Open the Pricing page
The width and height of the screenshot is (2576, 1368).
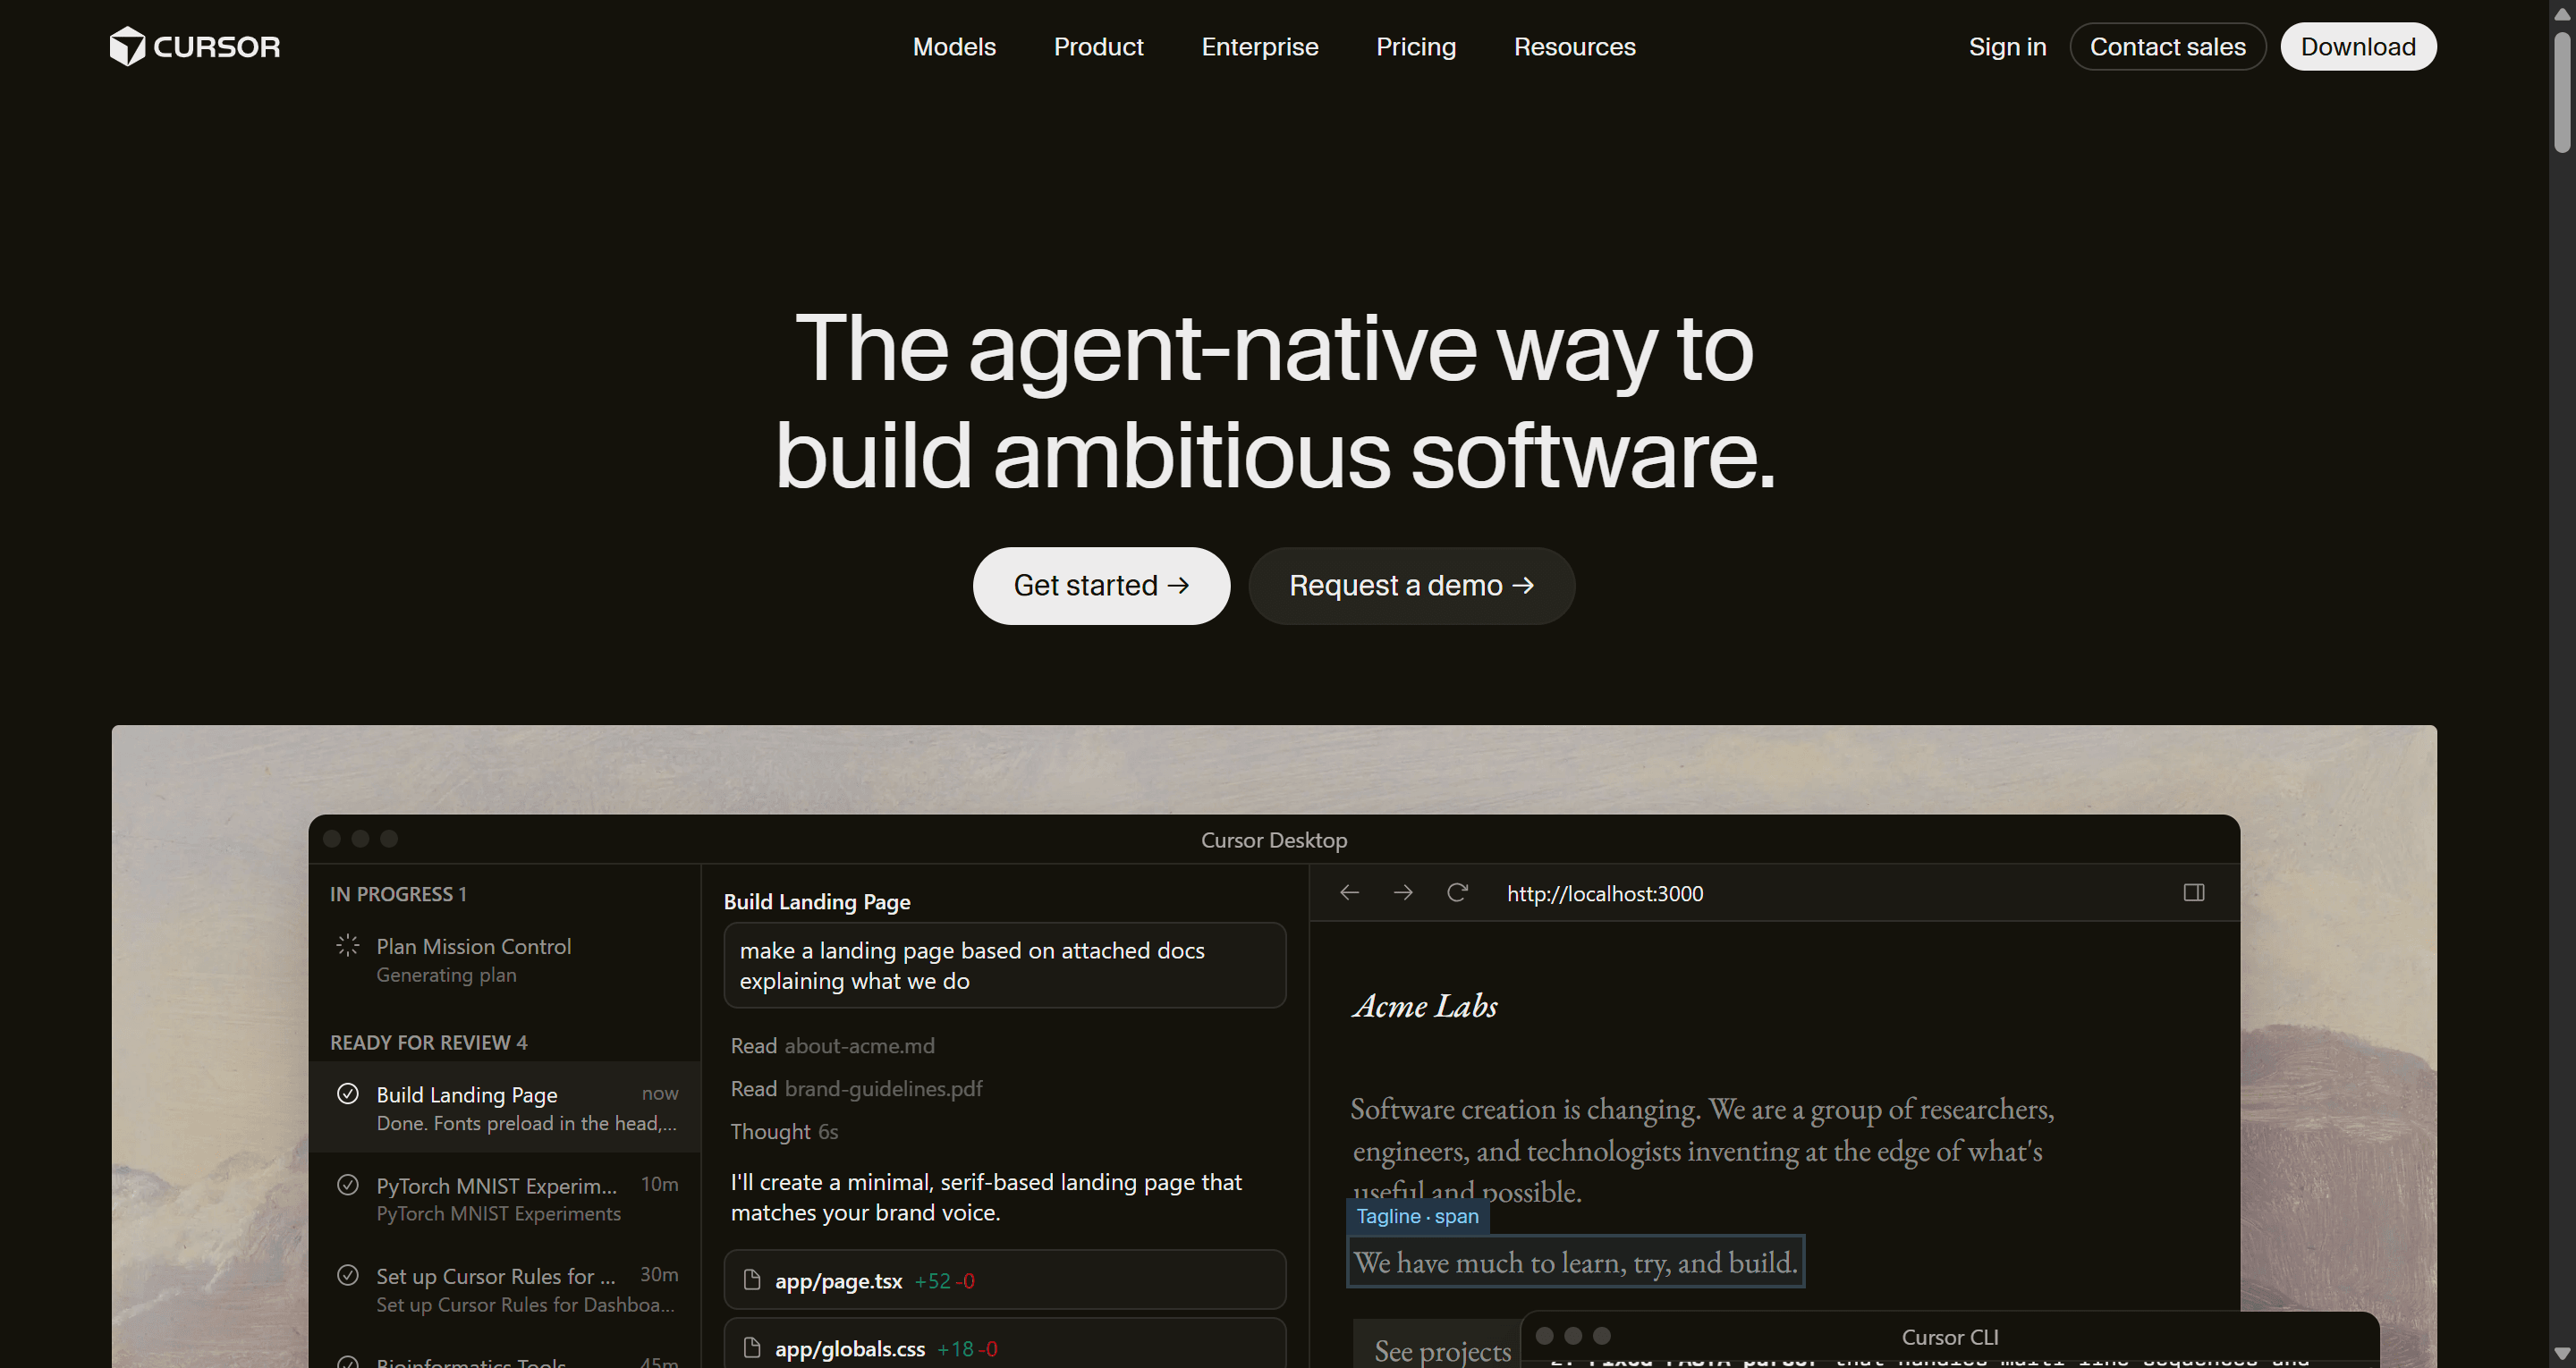point(1416,47)
